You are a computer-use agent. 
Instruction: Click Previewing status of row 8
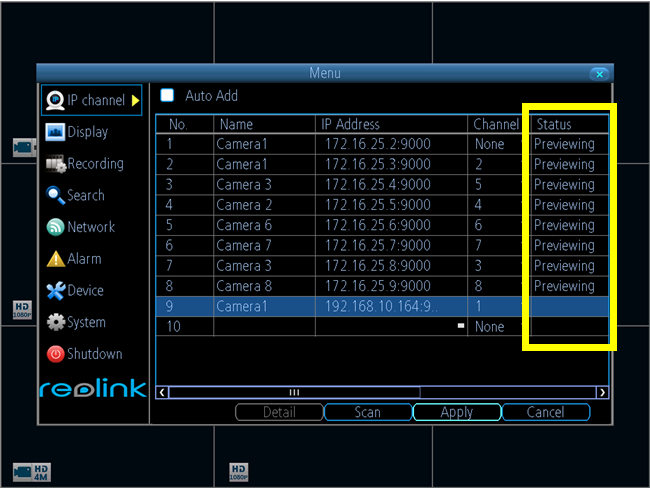tap(564, 286)
